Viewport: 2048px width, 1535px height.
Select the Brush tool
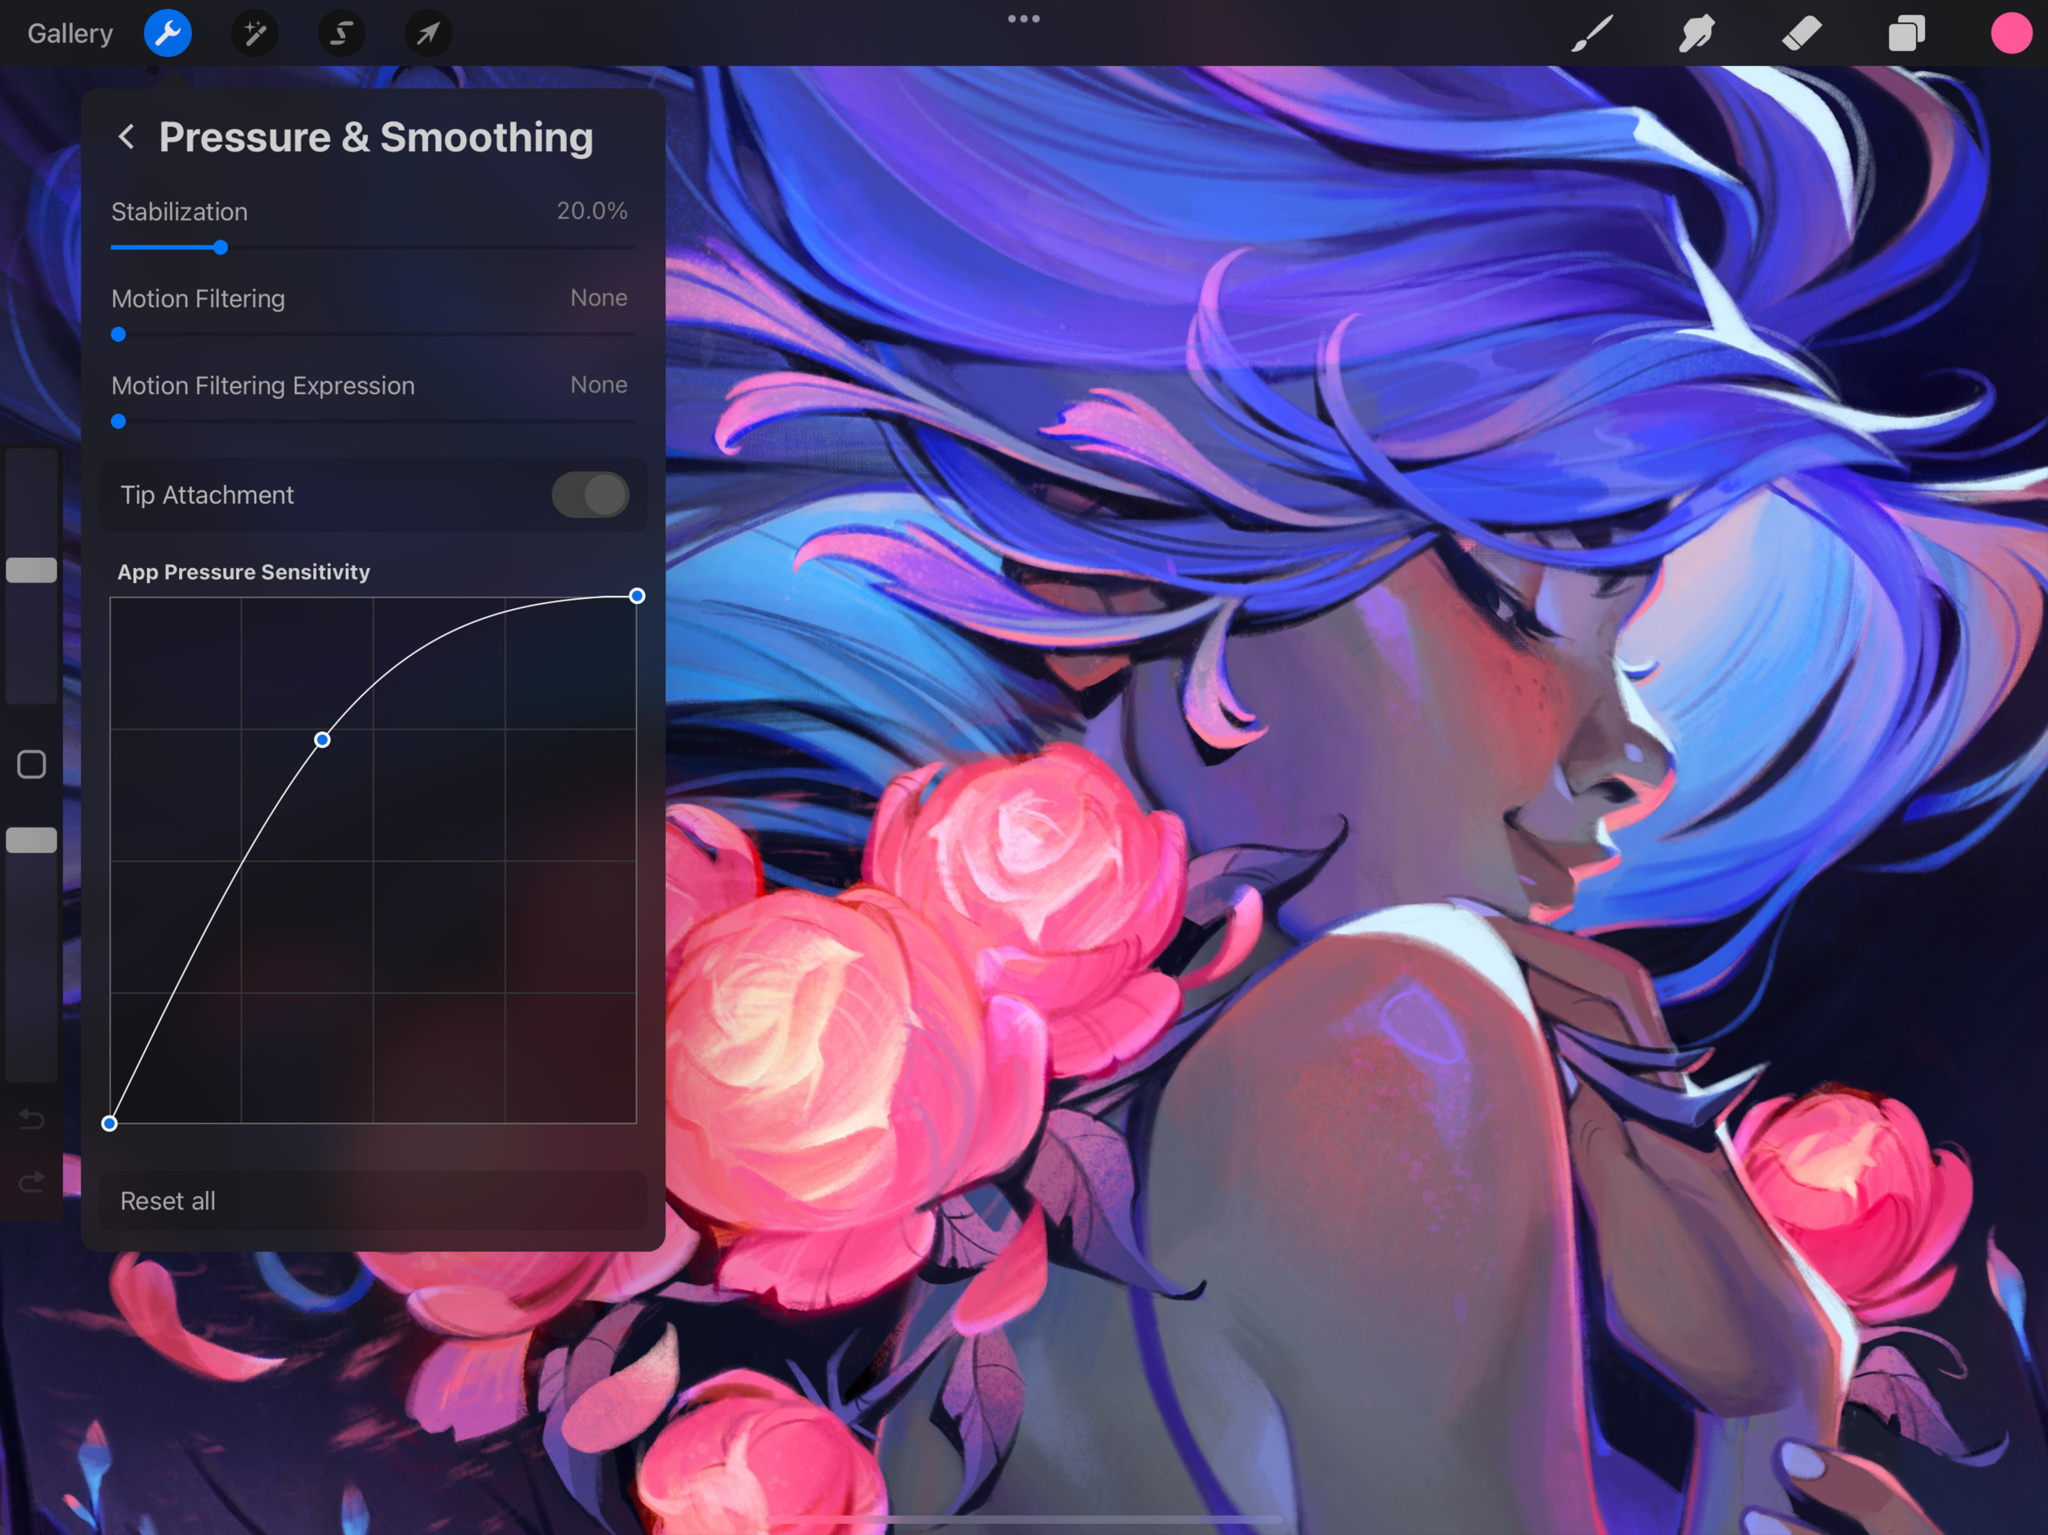(1592, 34)
